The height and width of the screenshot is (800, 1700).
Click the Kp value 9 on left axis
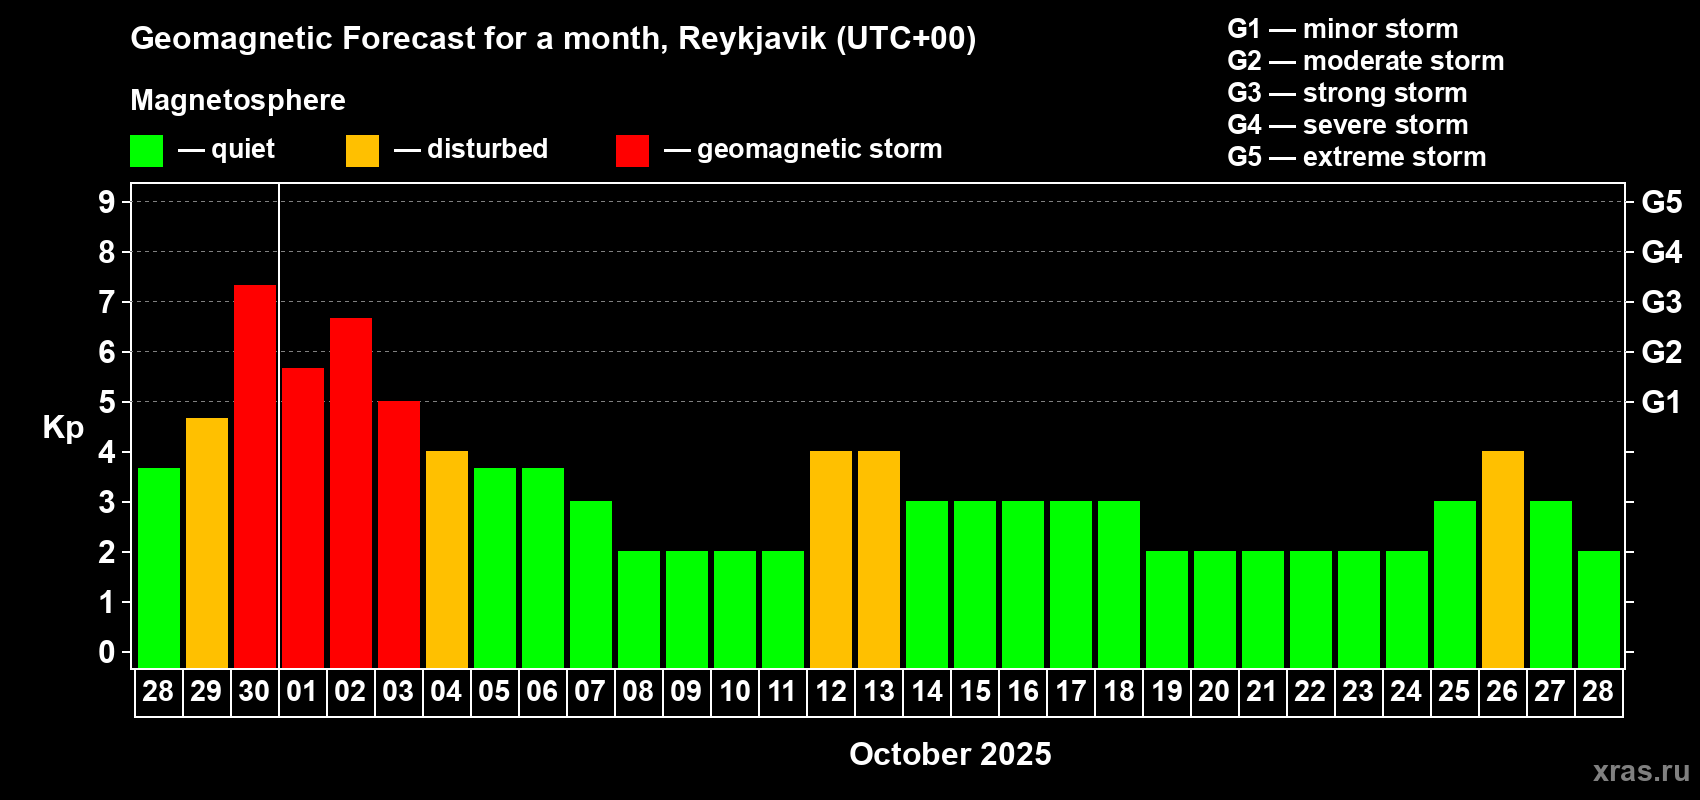(107, 202)
